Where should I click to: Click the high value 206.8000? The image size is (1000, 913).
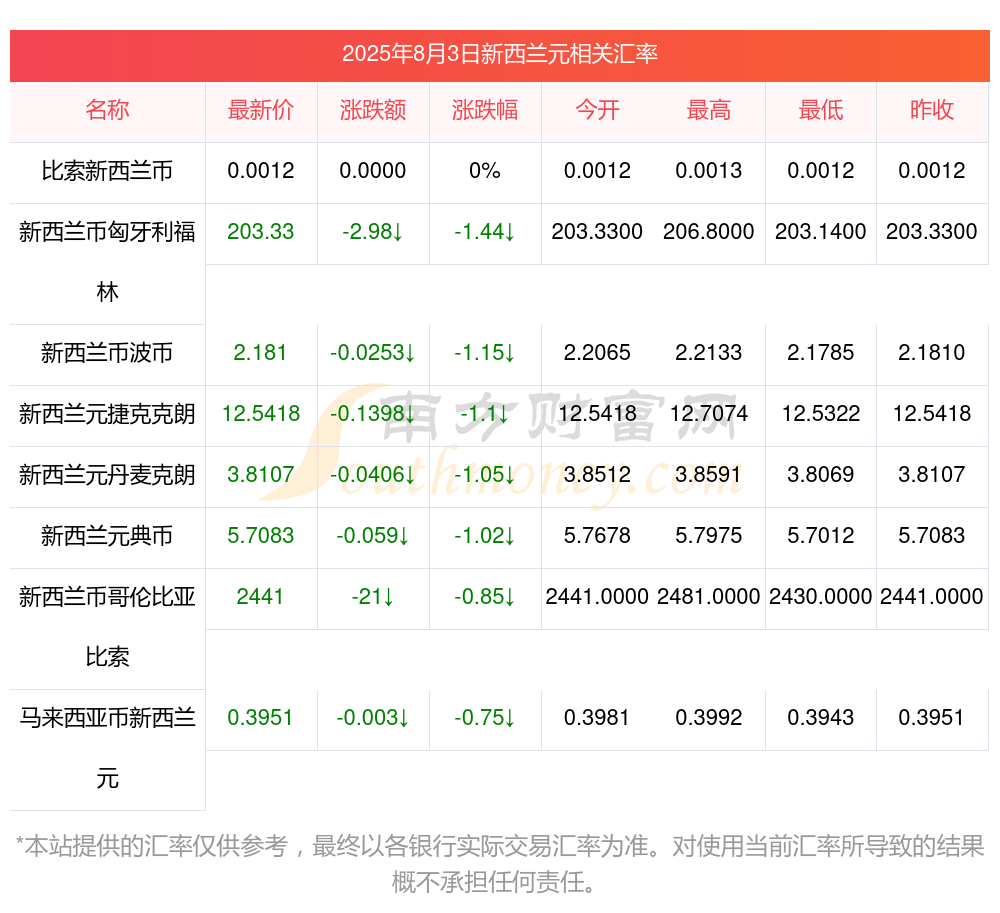709,231
